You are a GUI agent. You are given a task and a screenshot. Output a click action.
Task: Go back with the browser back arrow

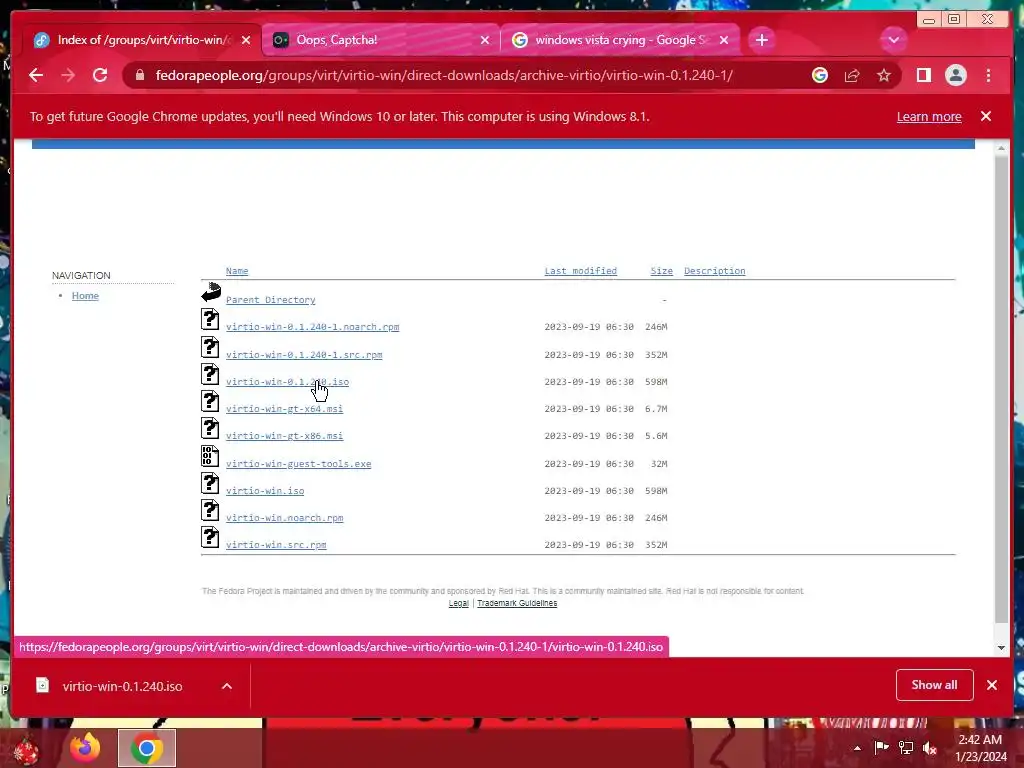click(36, 75)
